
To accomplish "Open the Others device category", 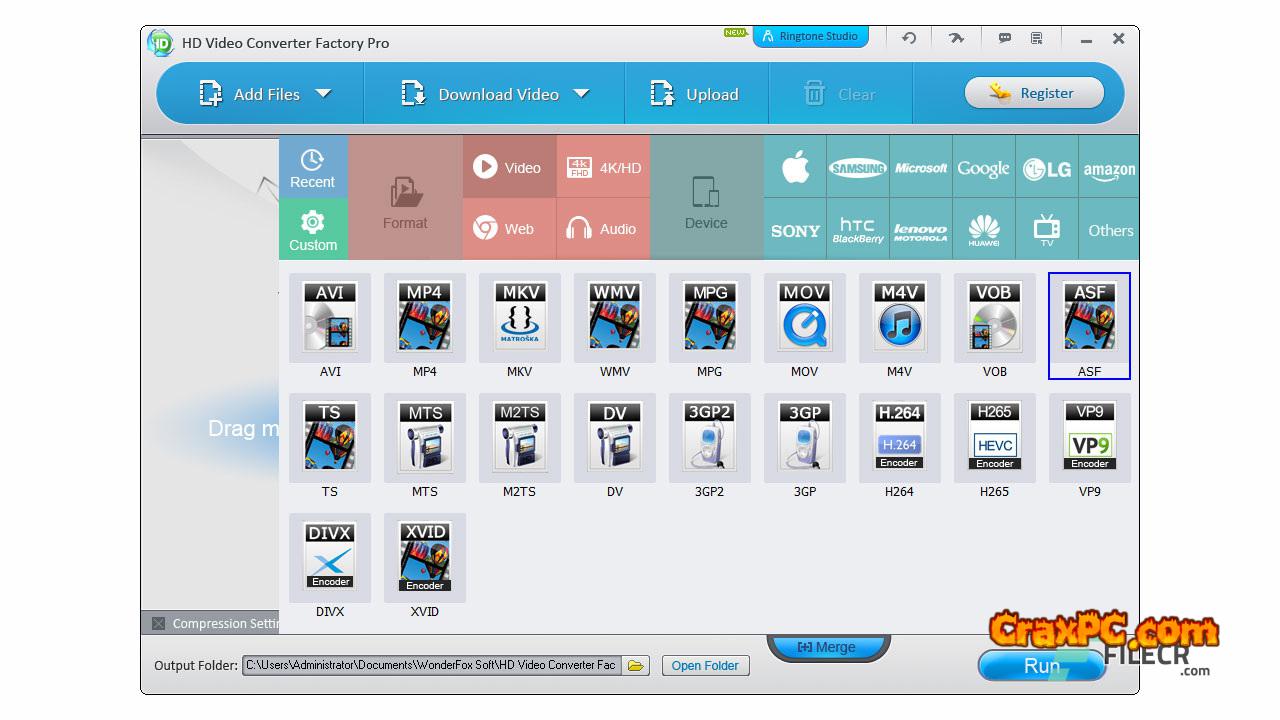I will click(x=1109, y=229).
